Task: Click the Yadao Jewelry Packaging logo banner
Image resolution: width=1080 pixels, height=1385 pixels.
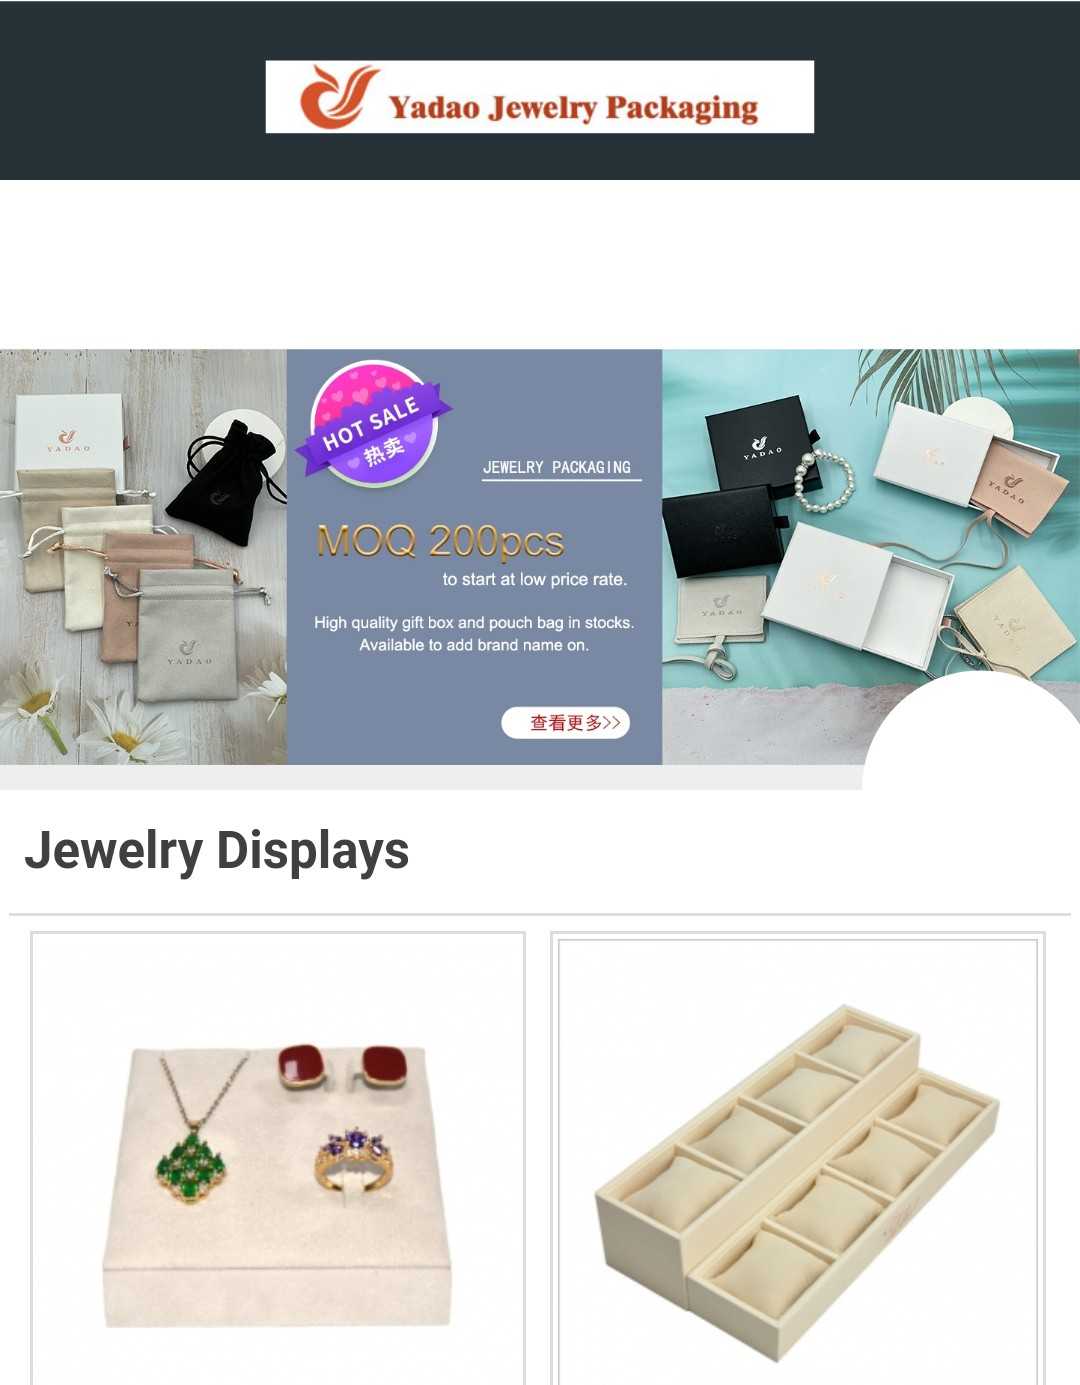Action: (x=539, y=97)
